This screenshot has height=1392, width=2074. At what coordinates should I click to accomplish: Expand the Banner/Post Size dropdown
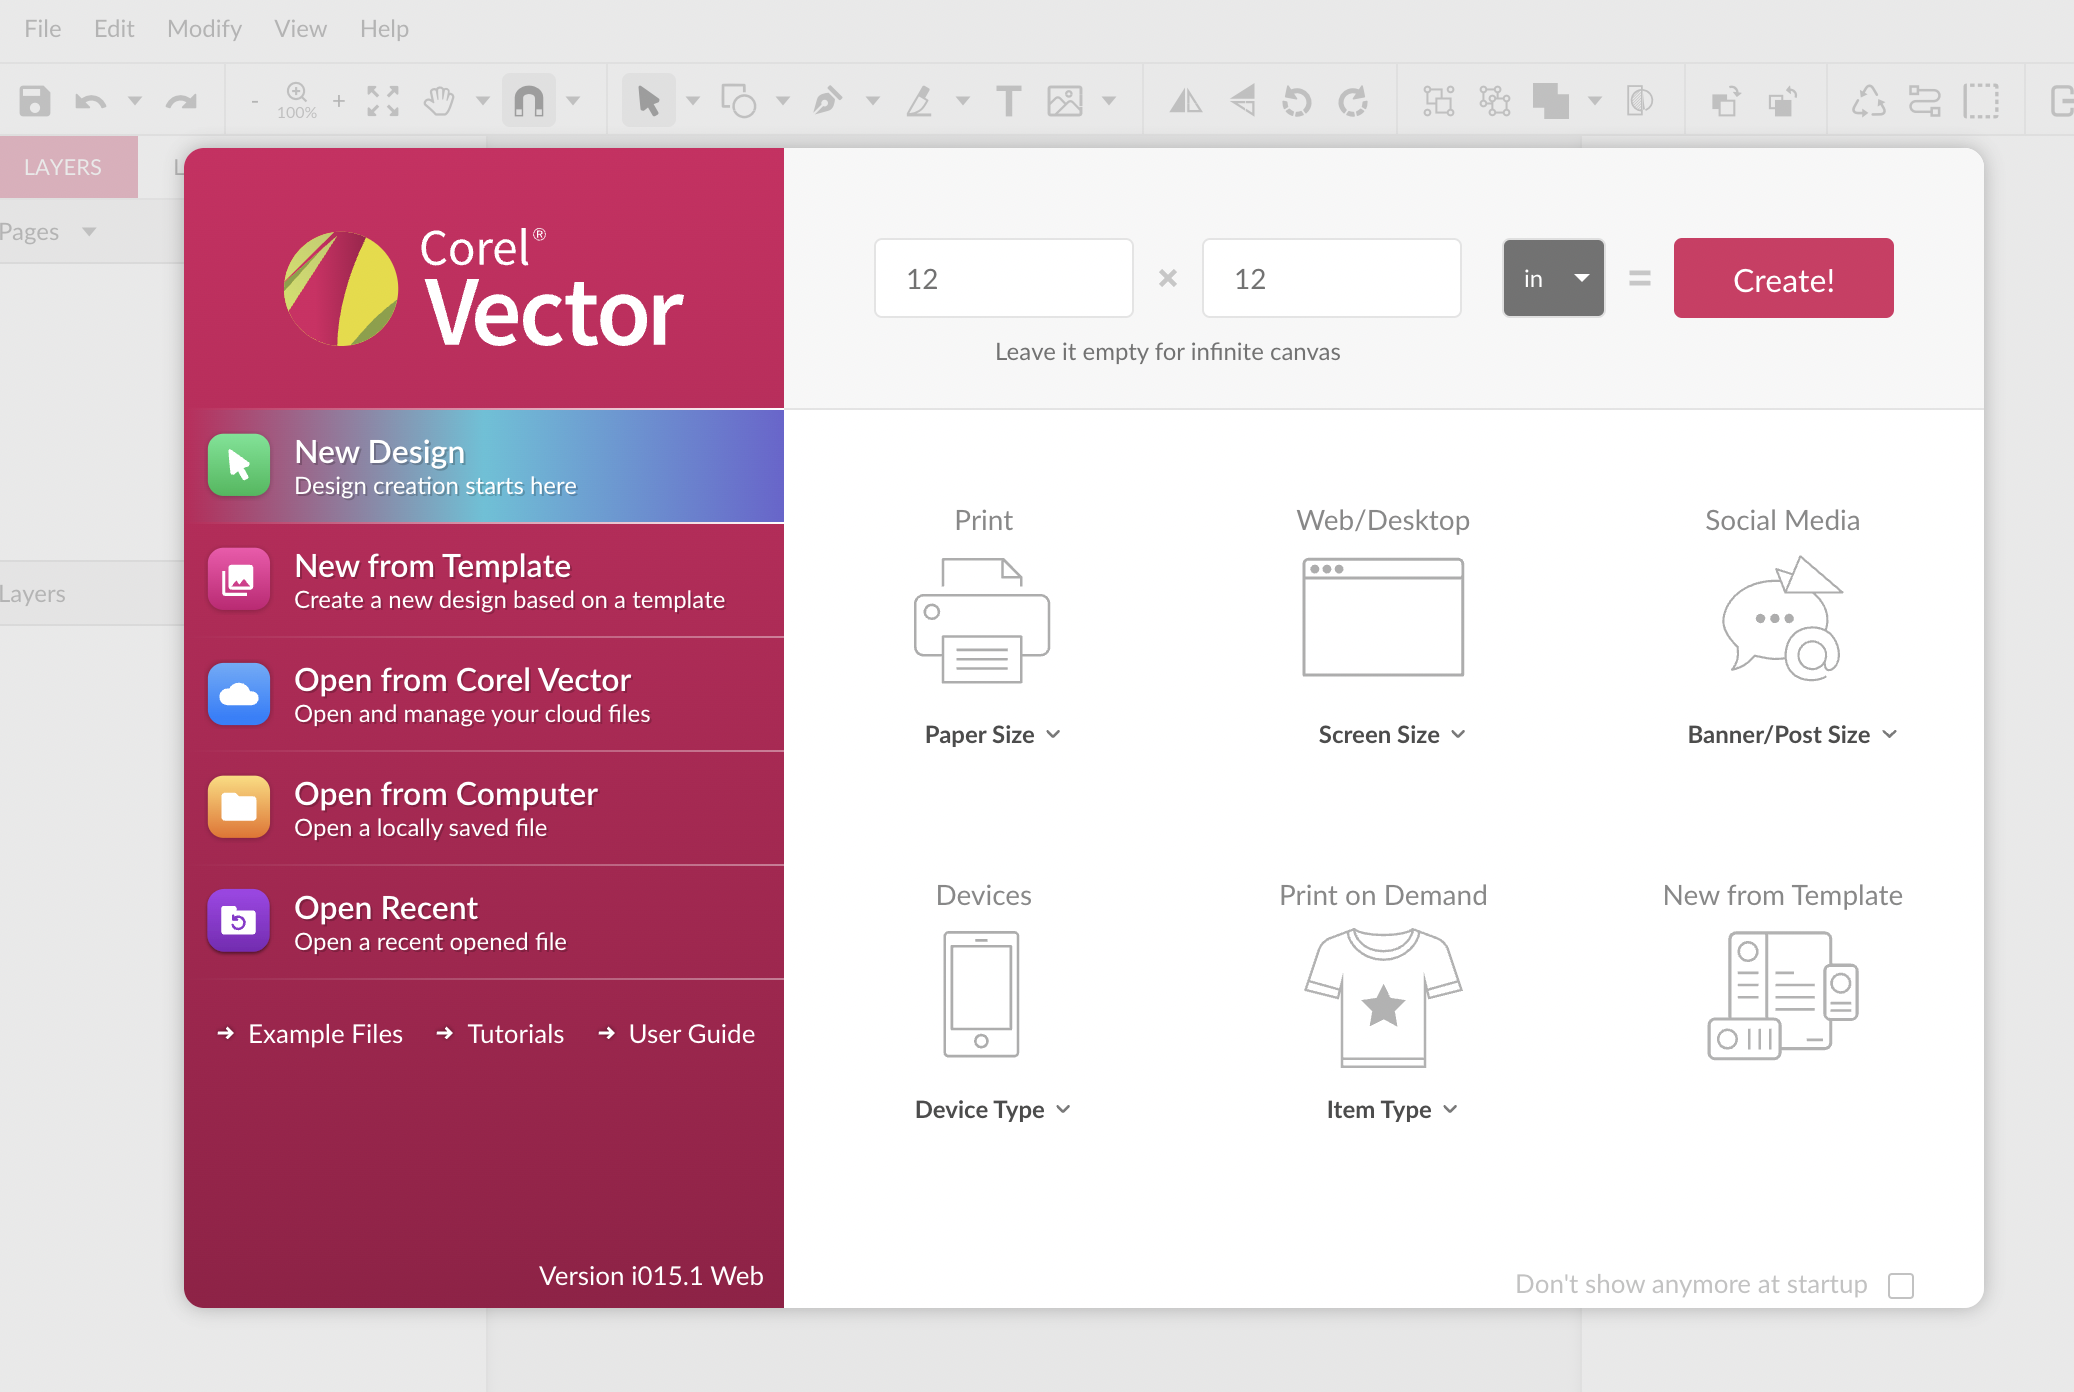[x=1791, y=735]
